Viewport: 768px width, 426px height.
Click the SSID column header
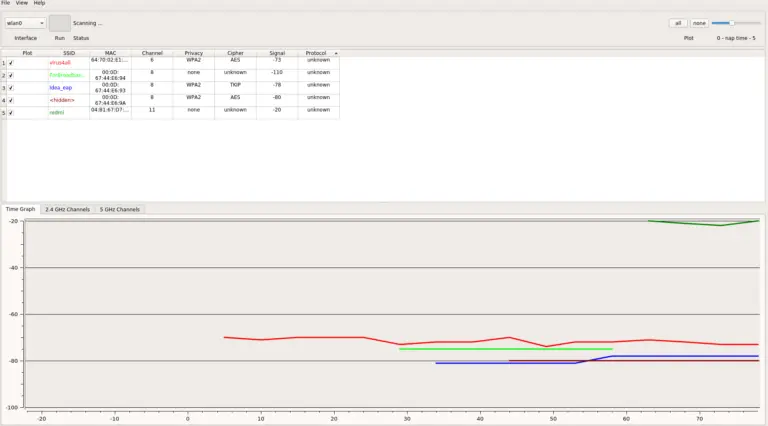tap(69, 52)
